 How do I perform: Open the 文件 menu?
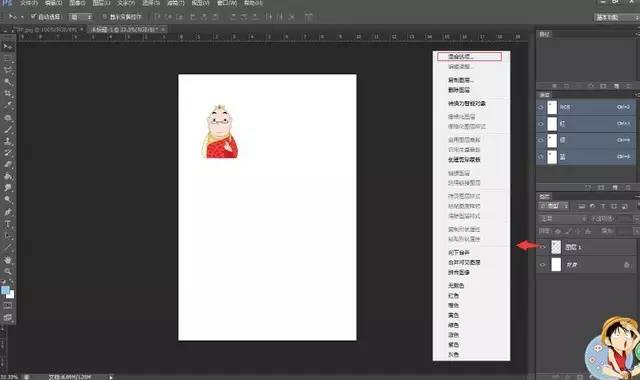(29, 3)
